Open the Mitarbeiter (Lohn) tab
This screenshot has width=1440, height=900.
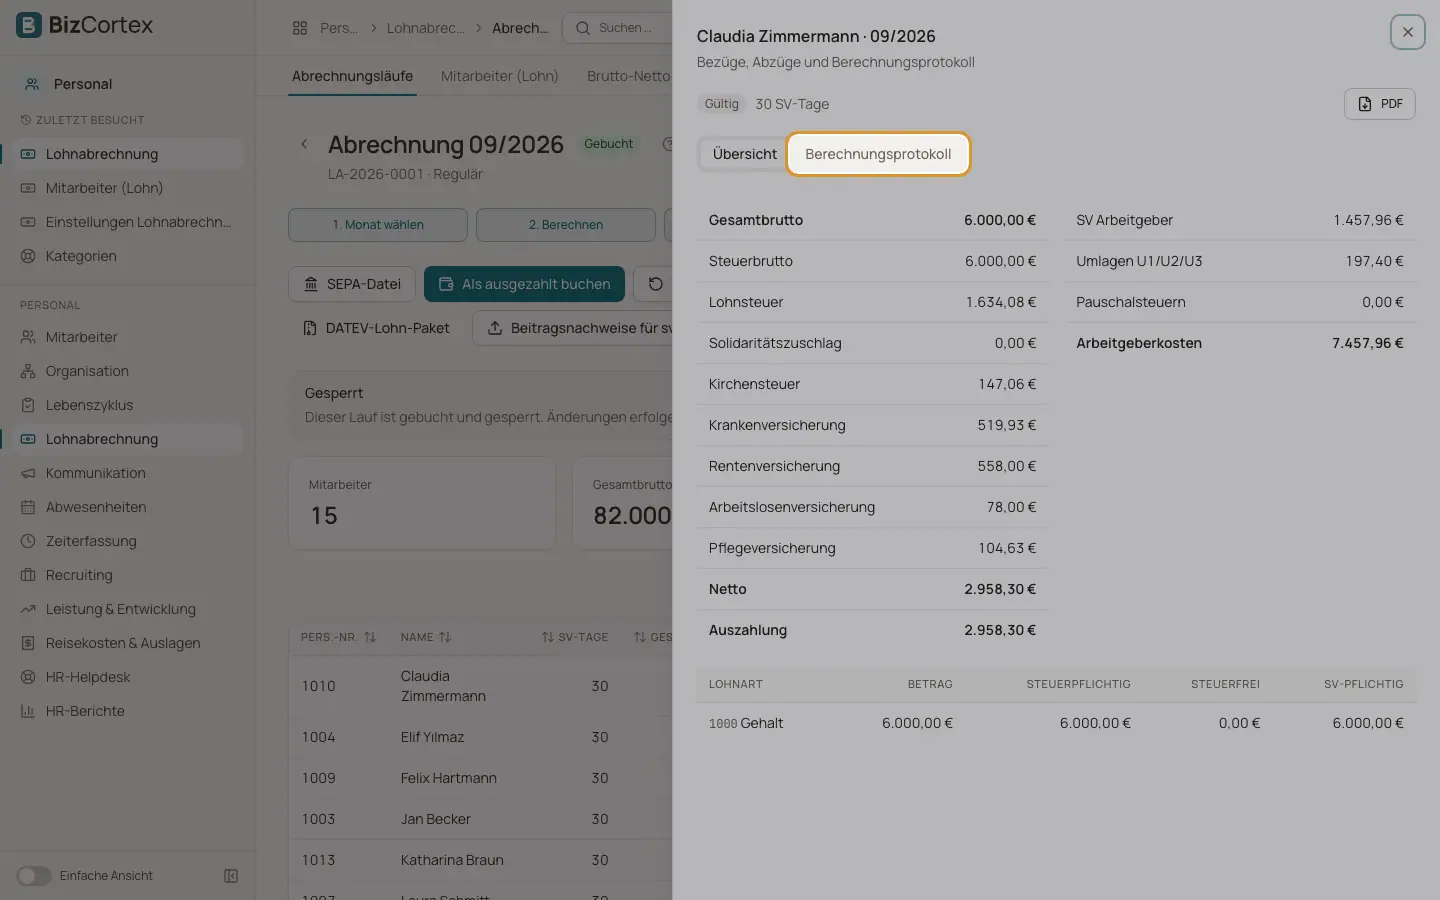click(499, 76)
